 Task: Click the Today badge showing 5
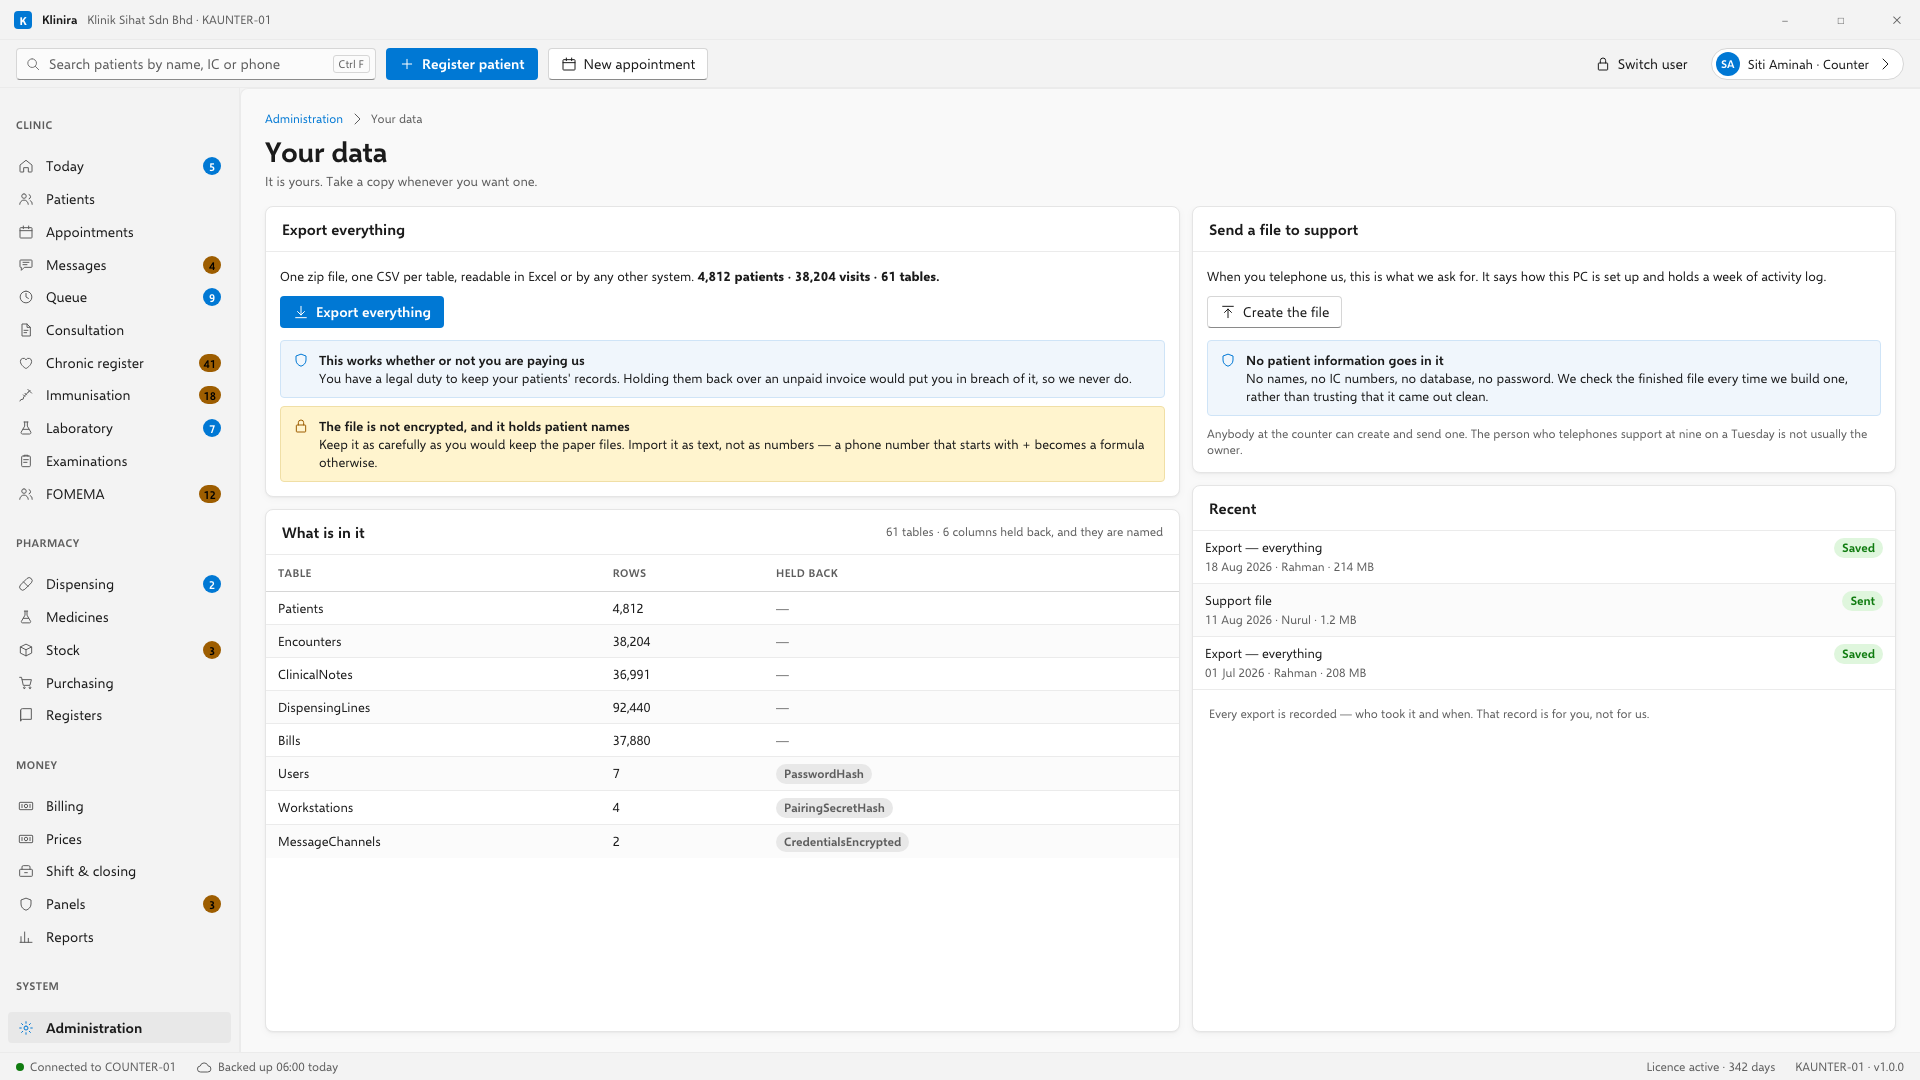(212, 166)
